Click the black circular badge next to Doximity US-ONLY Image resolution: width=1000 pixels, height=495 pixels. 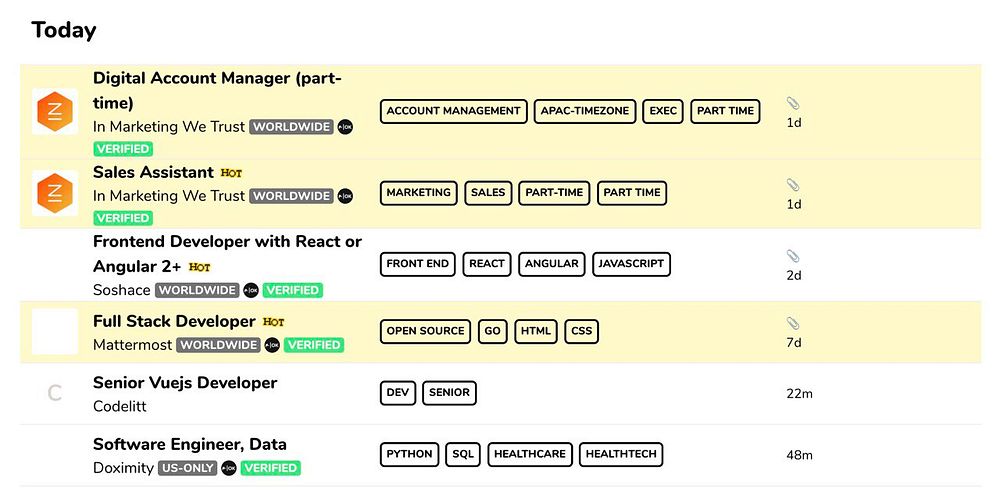coord(229,468)
